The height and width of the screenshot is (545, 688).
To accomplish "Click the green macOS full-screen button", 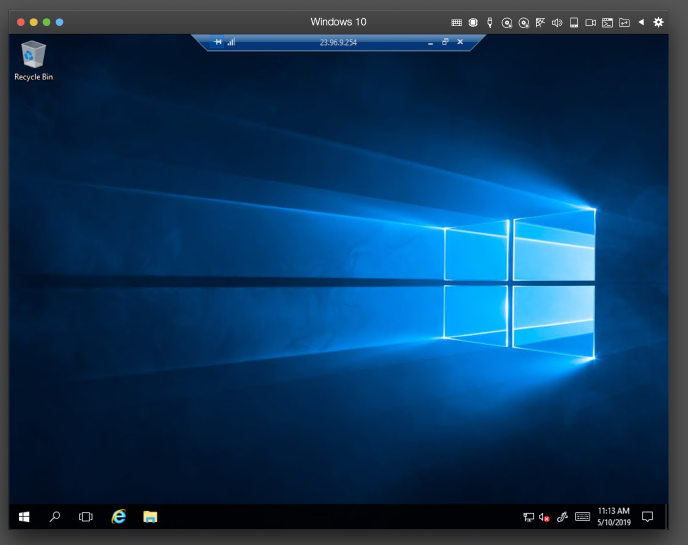I will click(x=47, y=22).
